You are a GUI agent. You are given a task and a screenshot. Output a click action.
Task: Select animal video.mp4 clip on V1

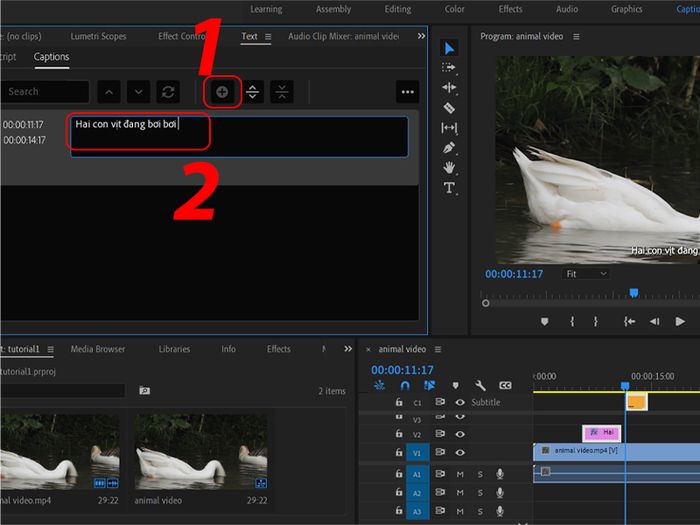(x=617, y=451)
